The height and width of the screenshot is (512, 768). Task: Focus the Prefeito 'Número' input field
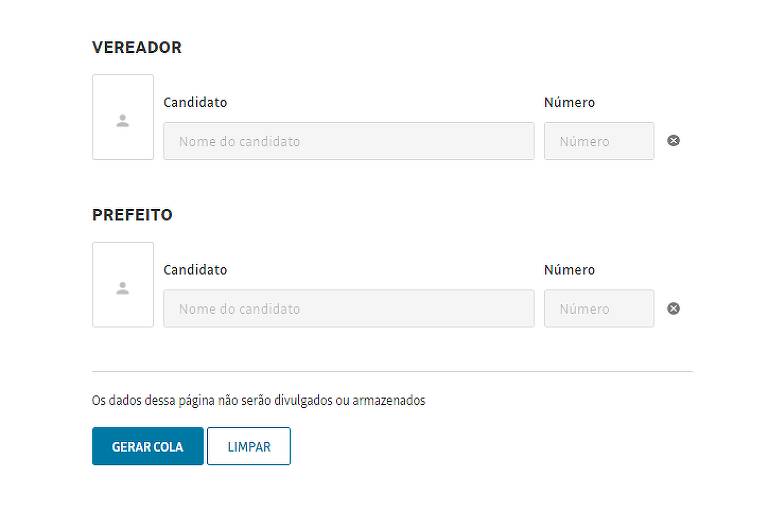click(x=599, y=309)
